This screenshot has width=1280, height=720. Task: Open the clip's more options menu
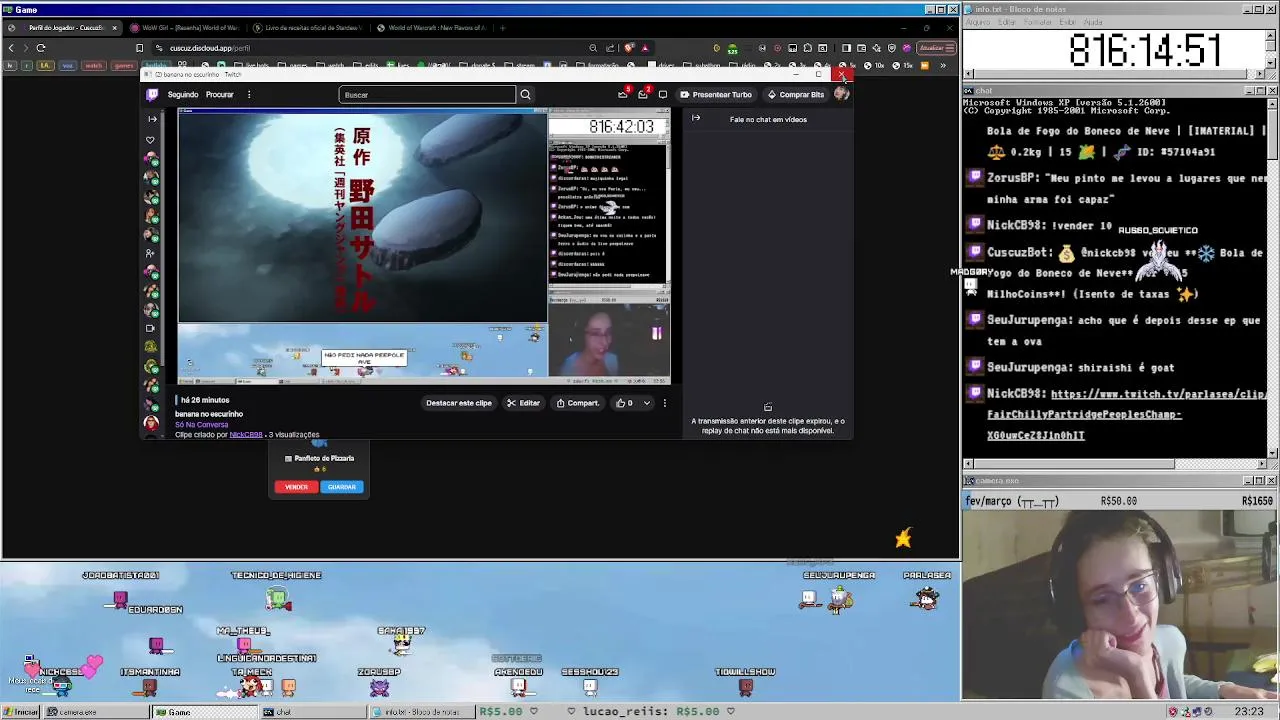tap(664, 403)
